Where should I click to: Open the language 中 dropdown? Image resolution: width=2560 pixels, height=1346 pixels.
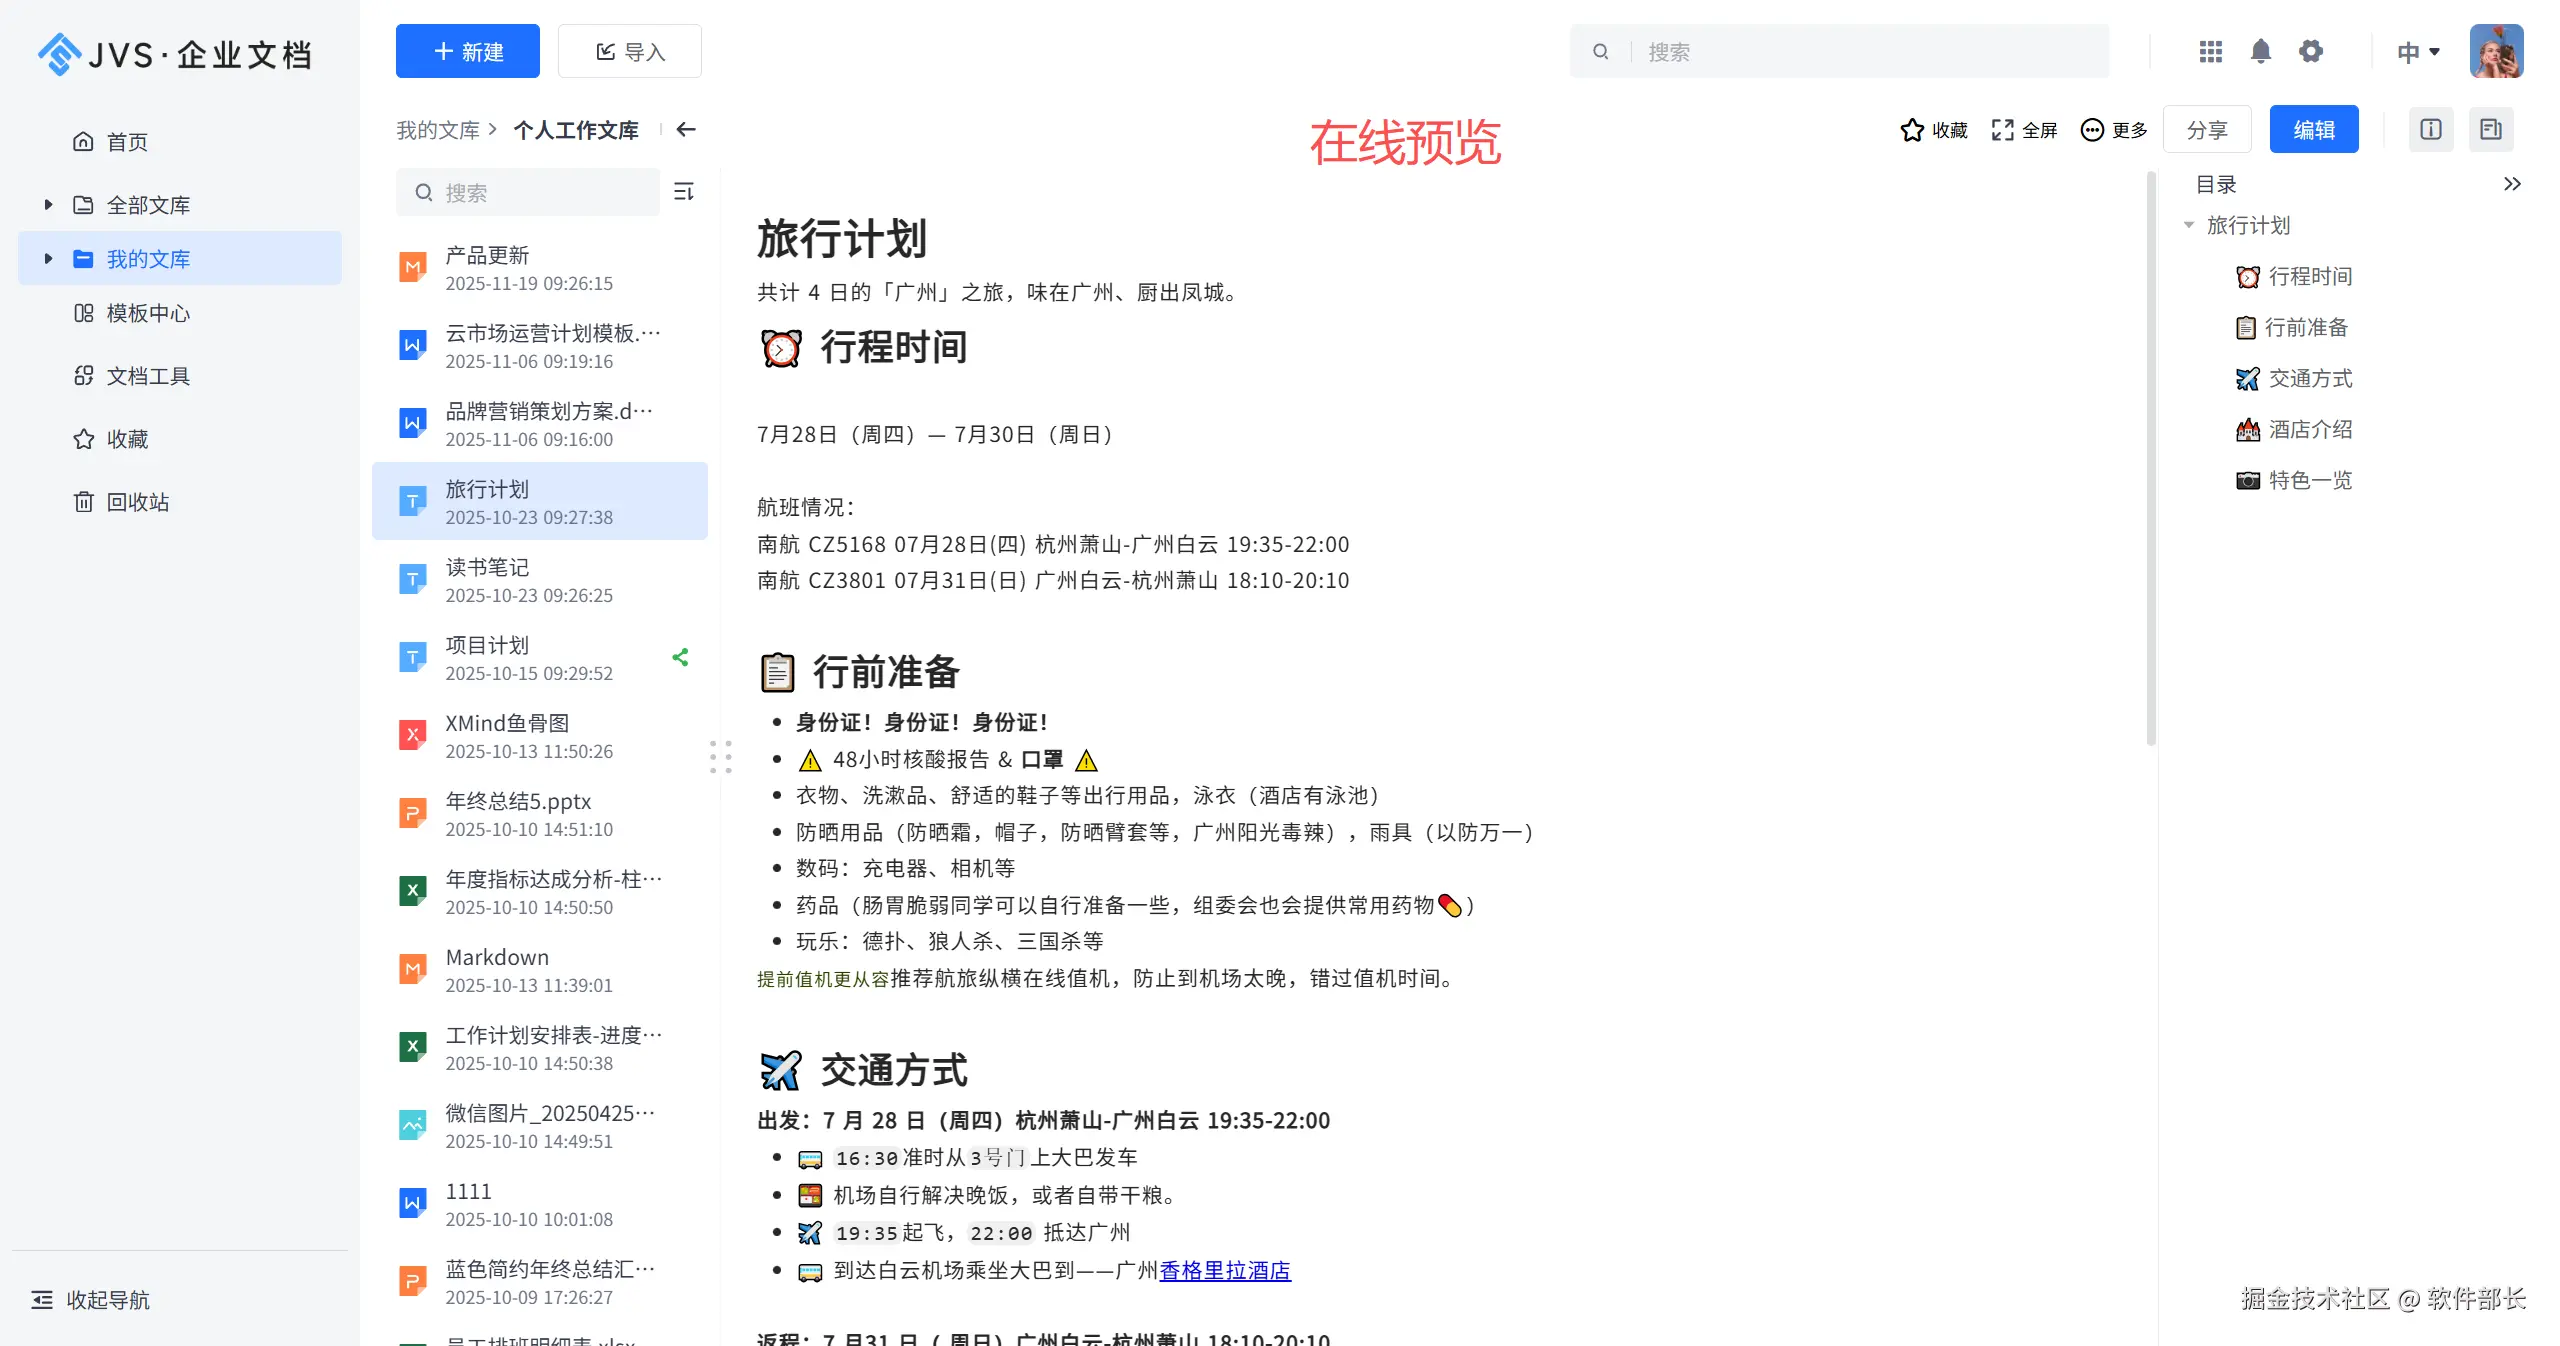click(2418, 51)
